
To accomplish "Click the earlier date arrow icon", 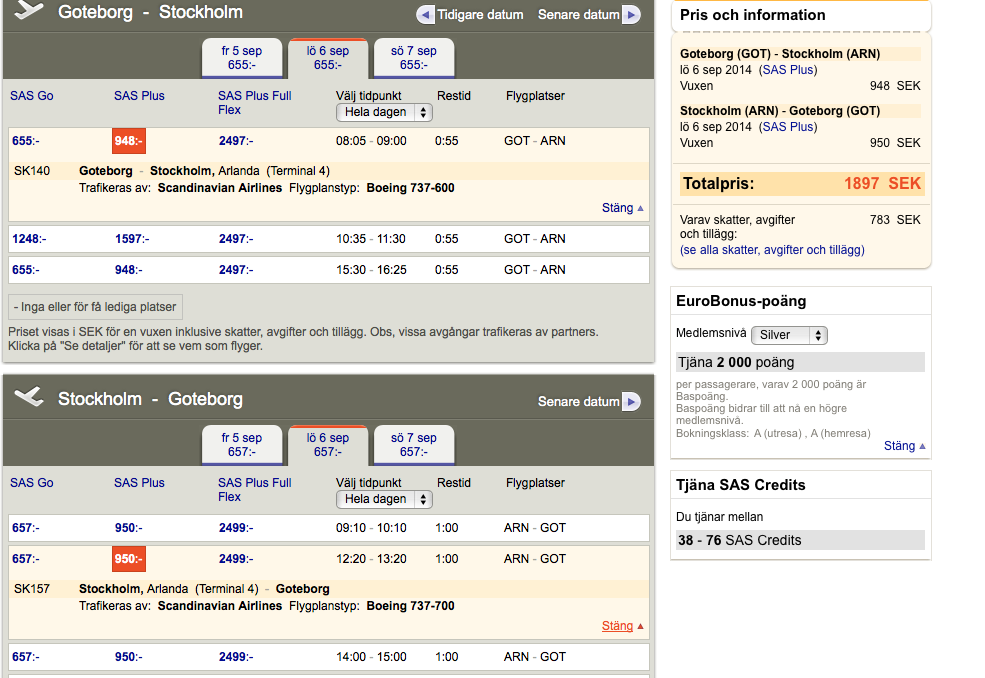I will click(425, 15).
